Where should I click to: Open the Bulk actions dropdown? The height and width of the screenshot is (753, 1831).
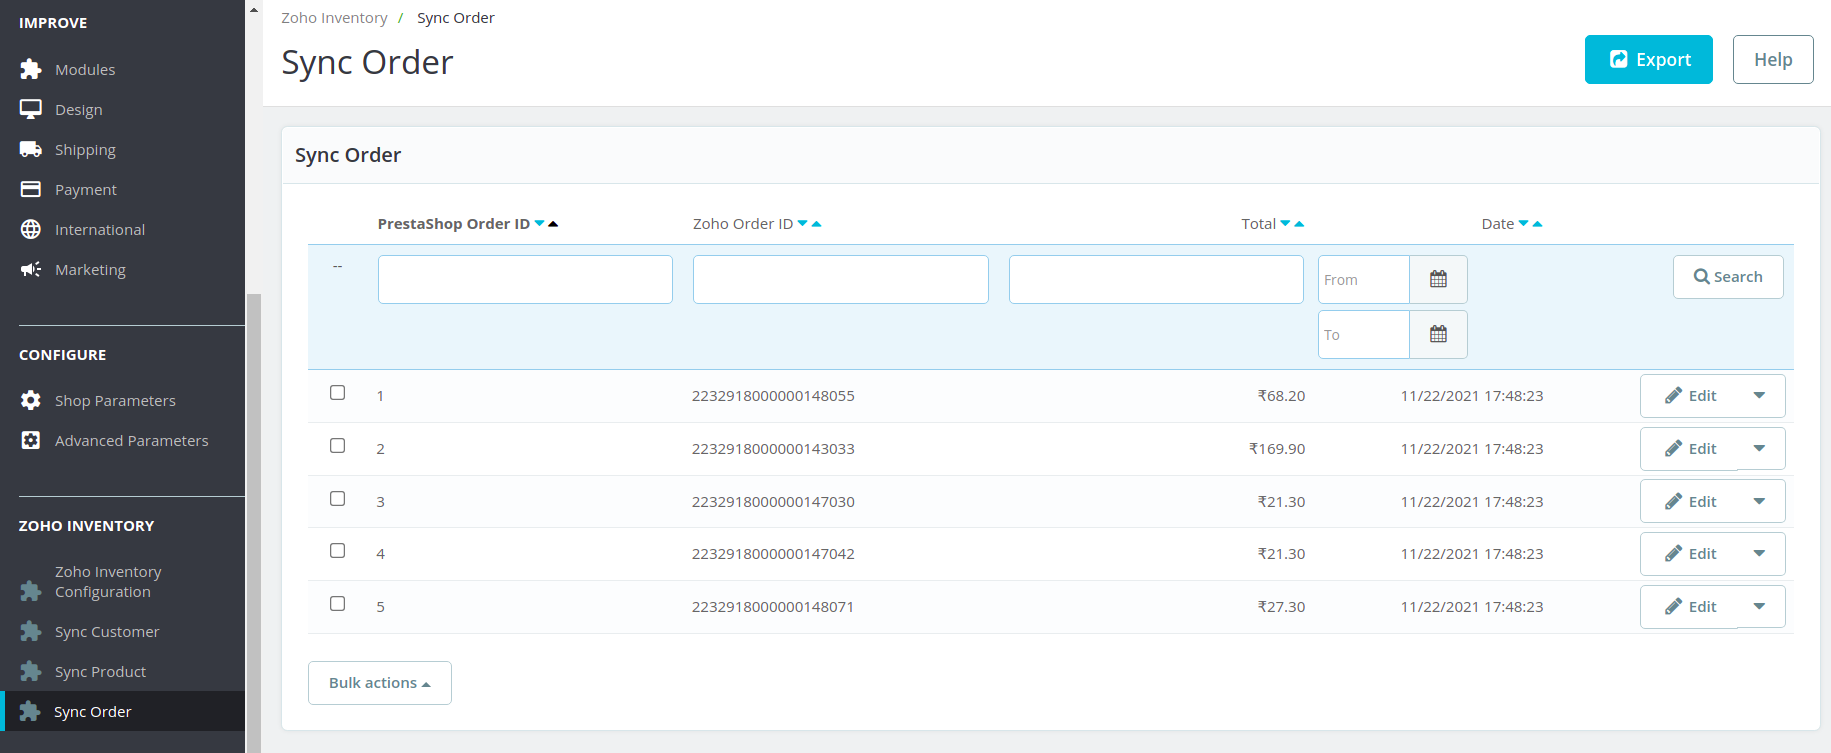click(x=380, y=683)
